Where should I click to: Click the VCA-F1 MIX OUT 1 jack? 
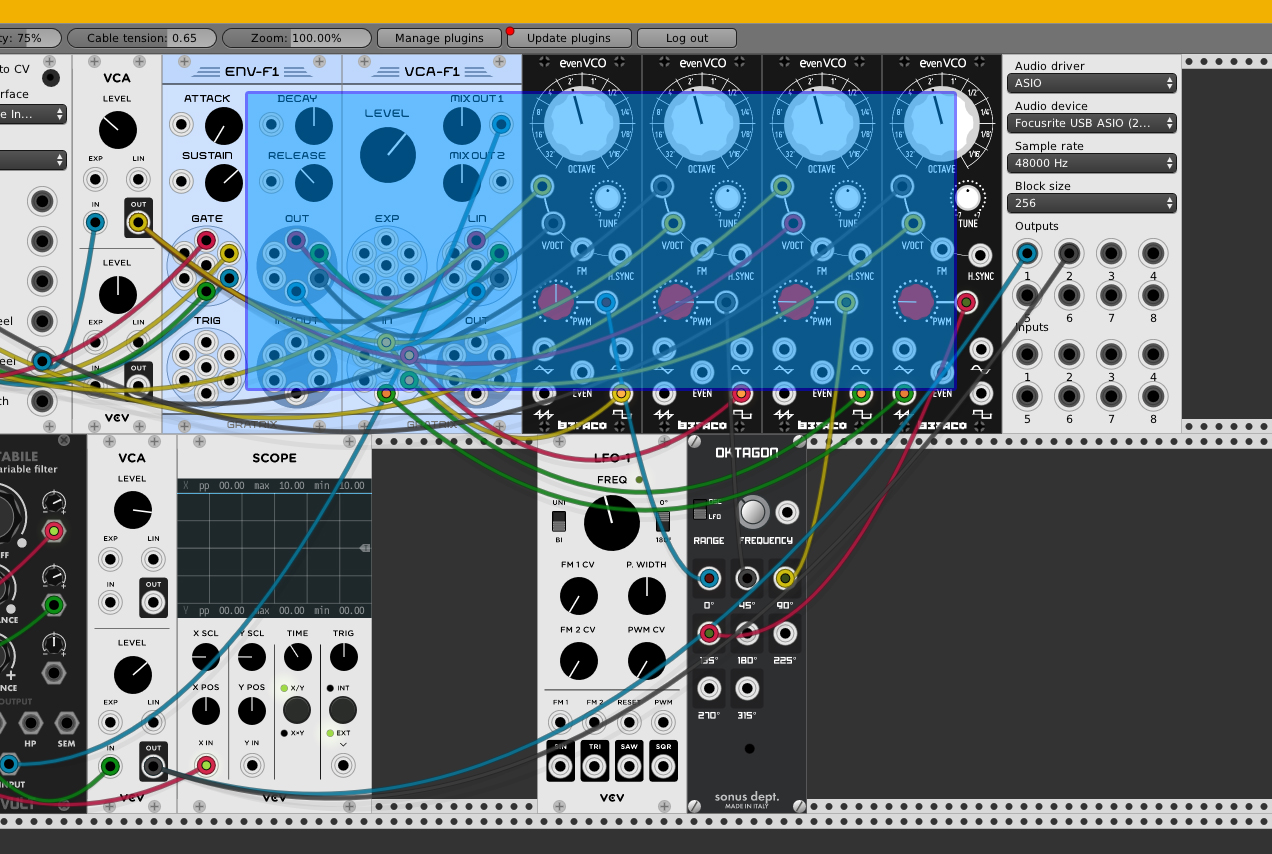(x=501, y=125)
